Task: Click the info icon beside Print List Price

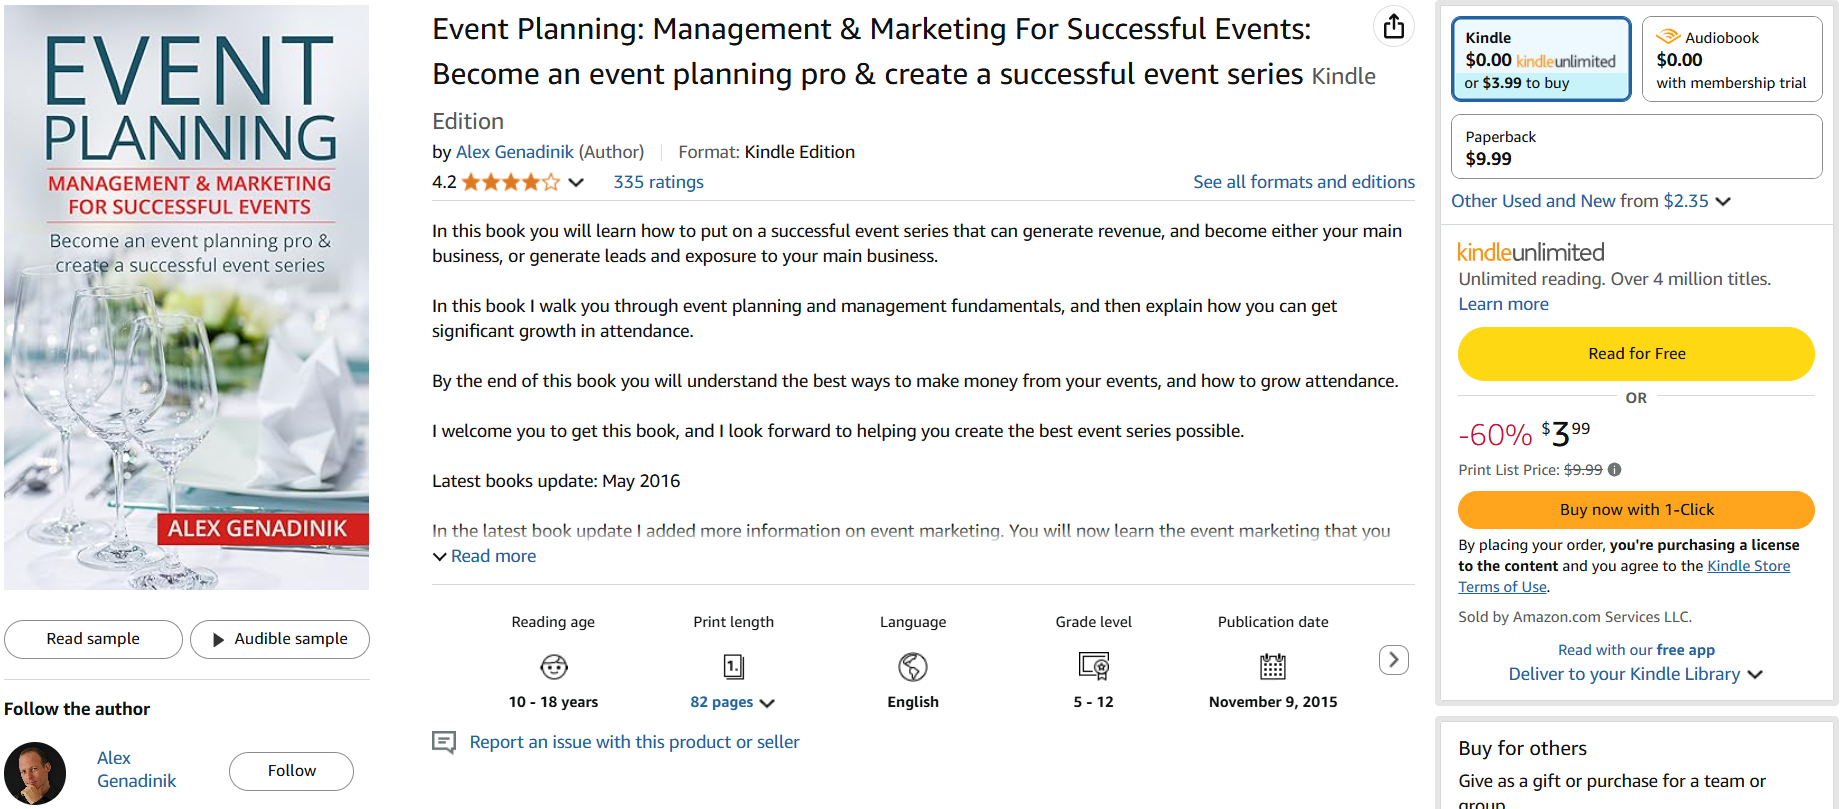Action: point(1615,470)
